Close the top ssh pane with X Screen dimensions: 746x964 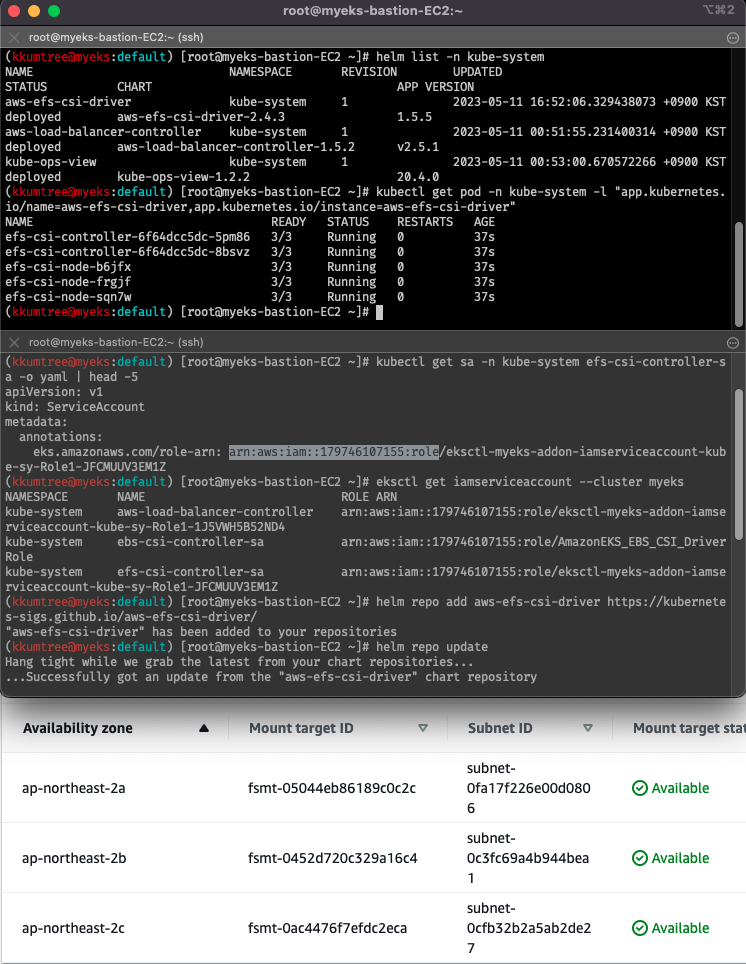tap(14, 37)
